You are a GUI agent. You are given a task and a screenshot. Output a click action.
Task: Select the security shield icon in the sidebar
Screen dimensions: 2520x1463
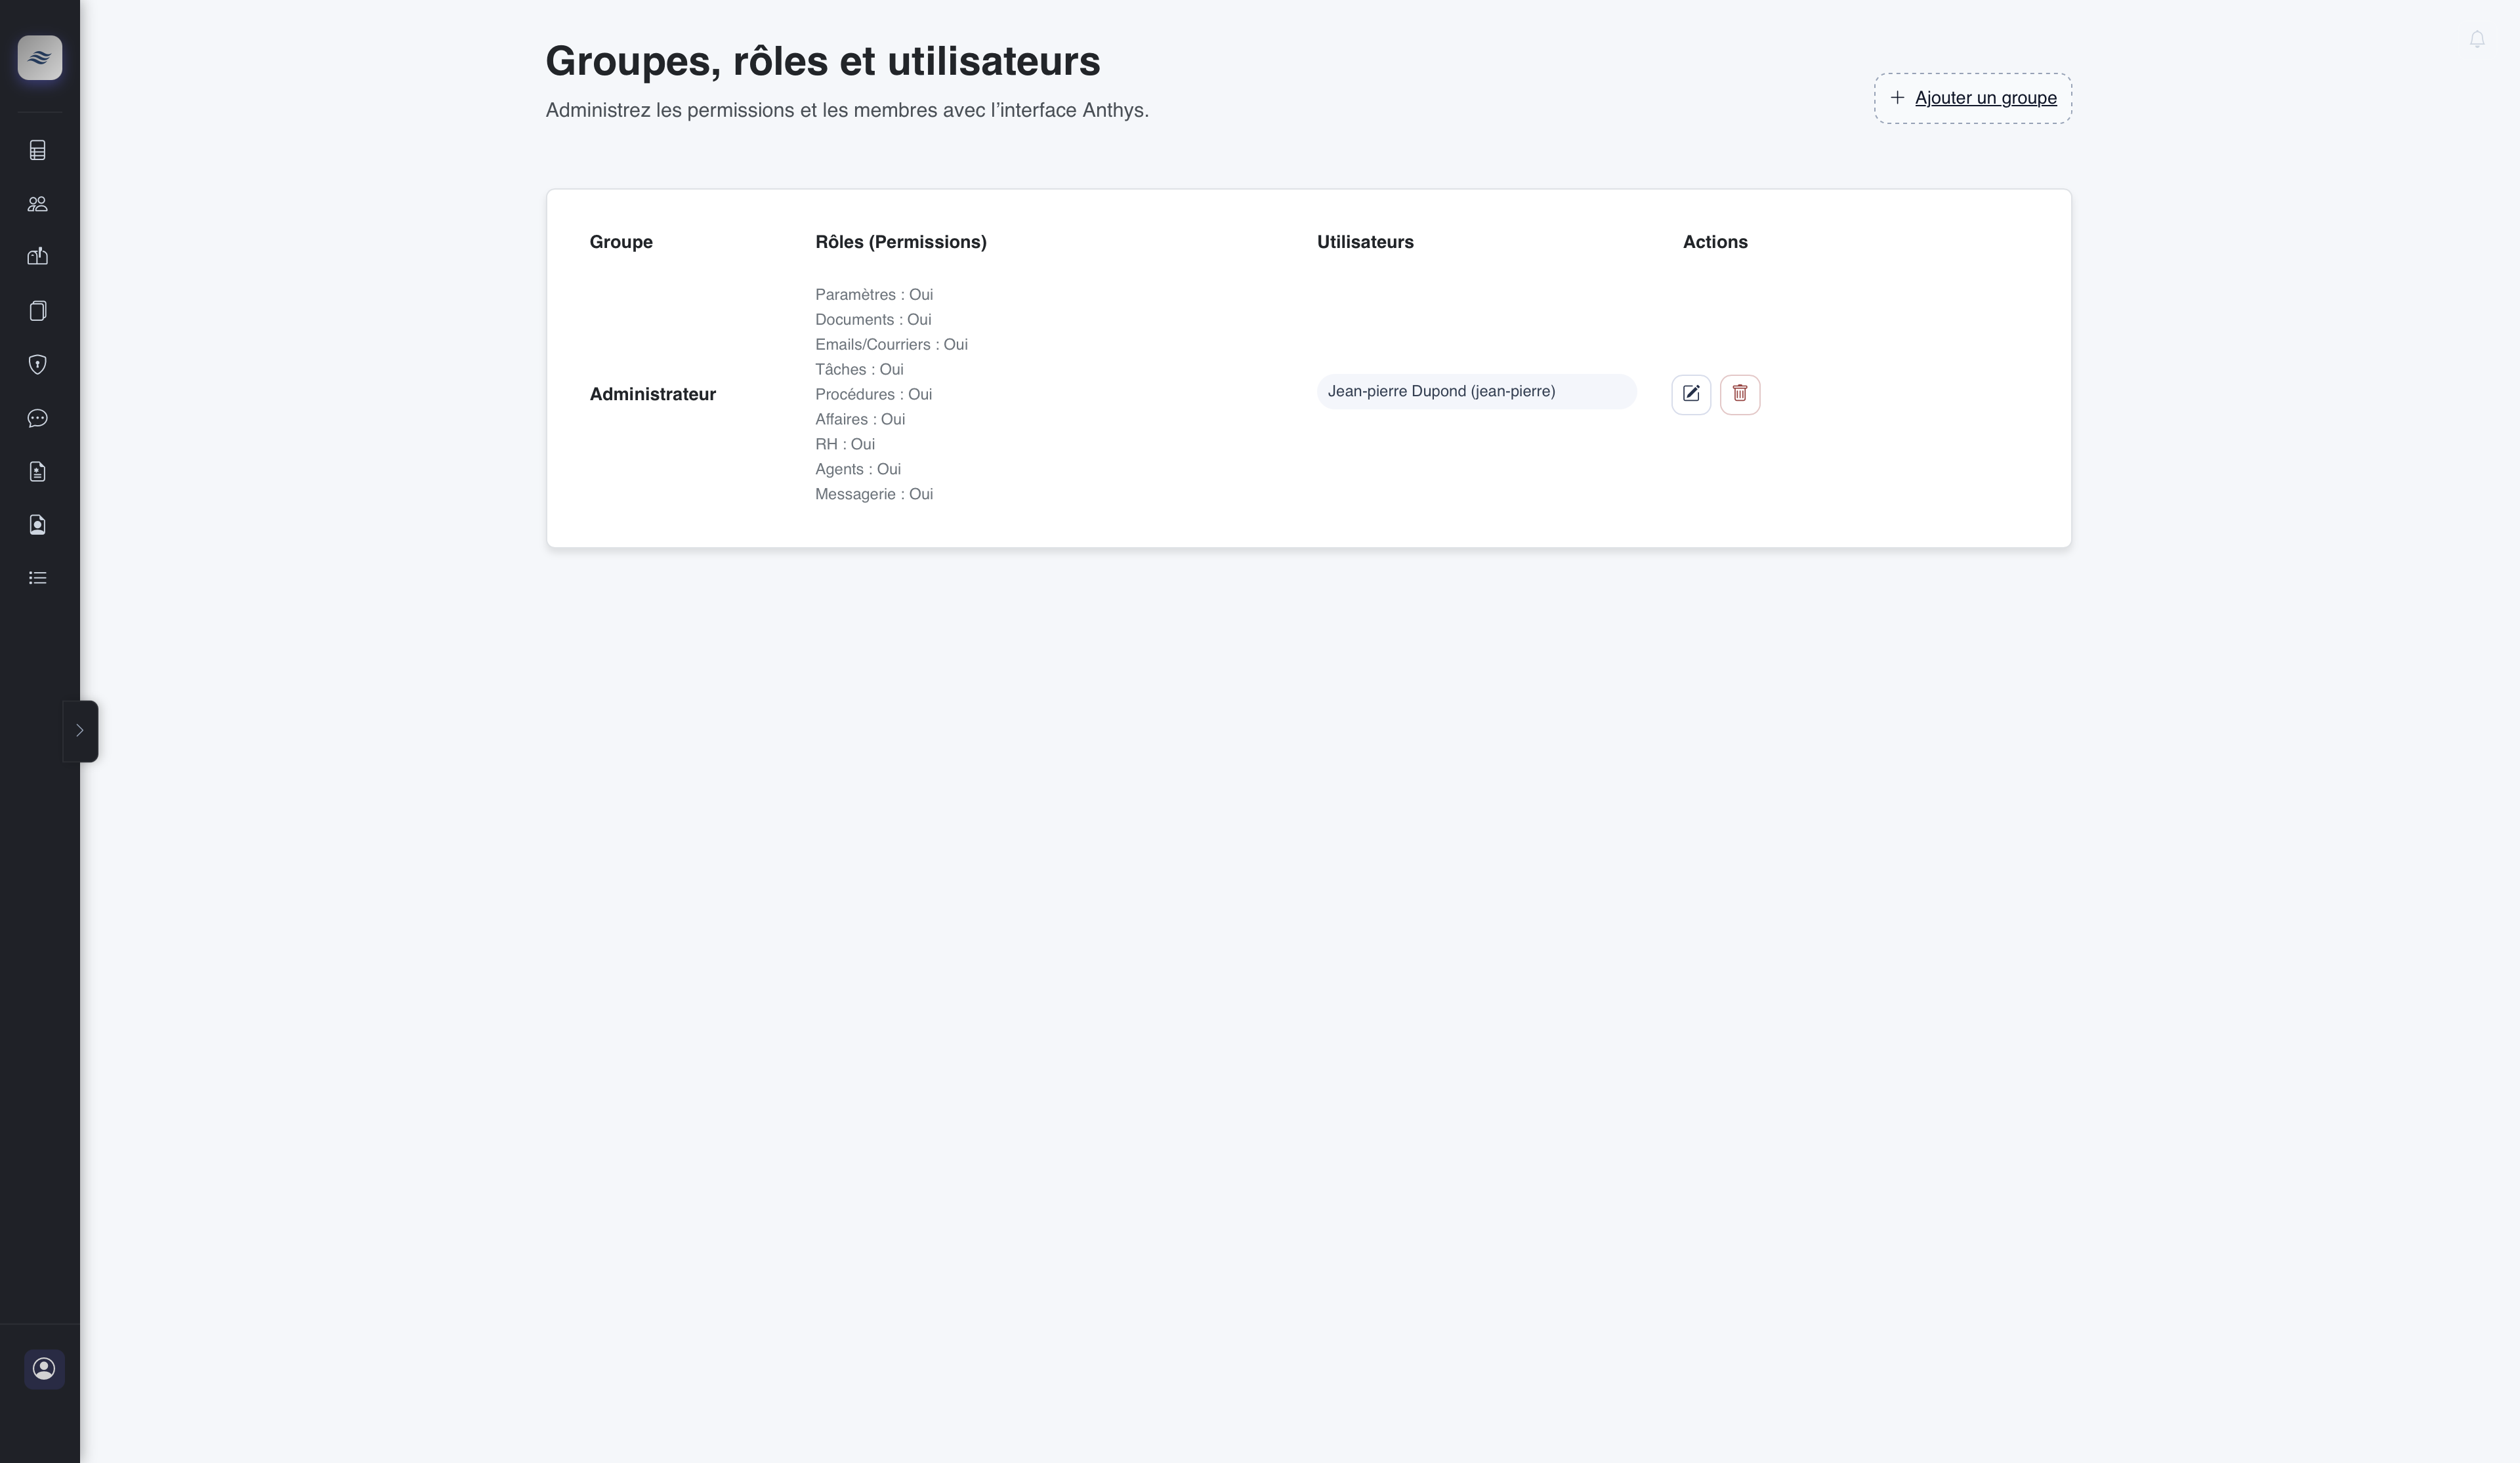click(x=38, y=364)
